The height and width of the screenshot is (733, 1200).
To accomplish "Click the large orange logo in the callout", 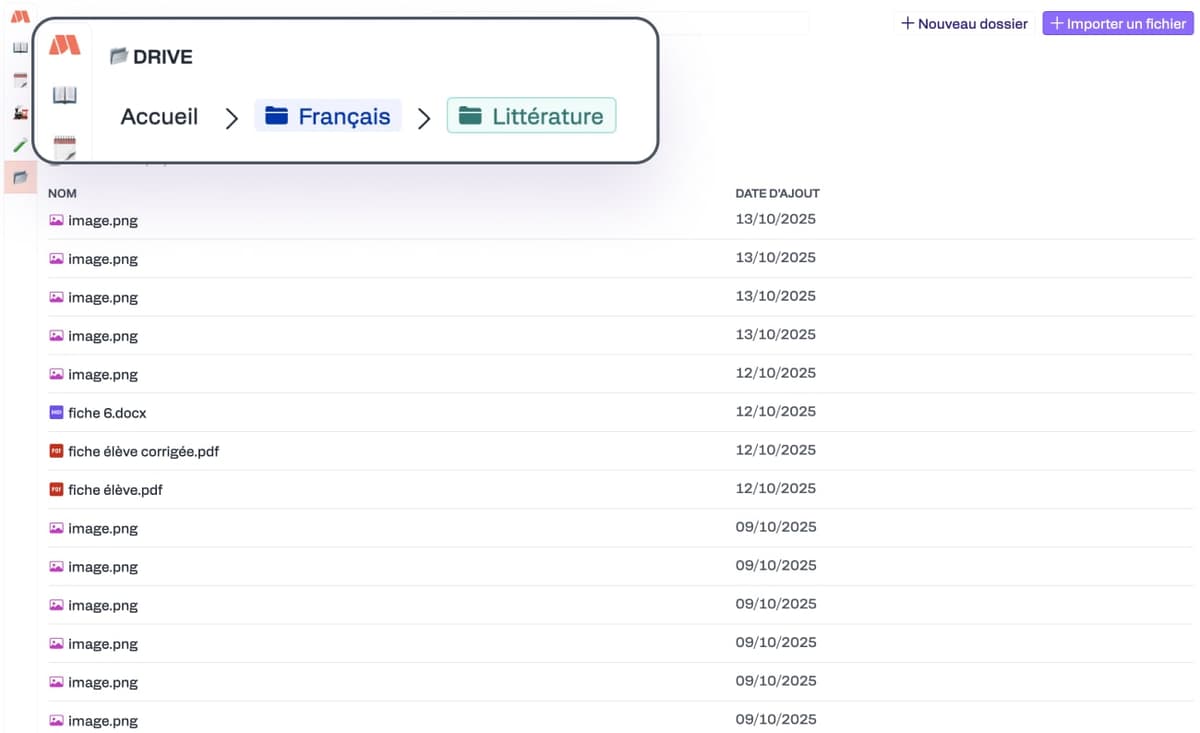I will (x=65, y=45).
